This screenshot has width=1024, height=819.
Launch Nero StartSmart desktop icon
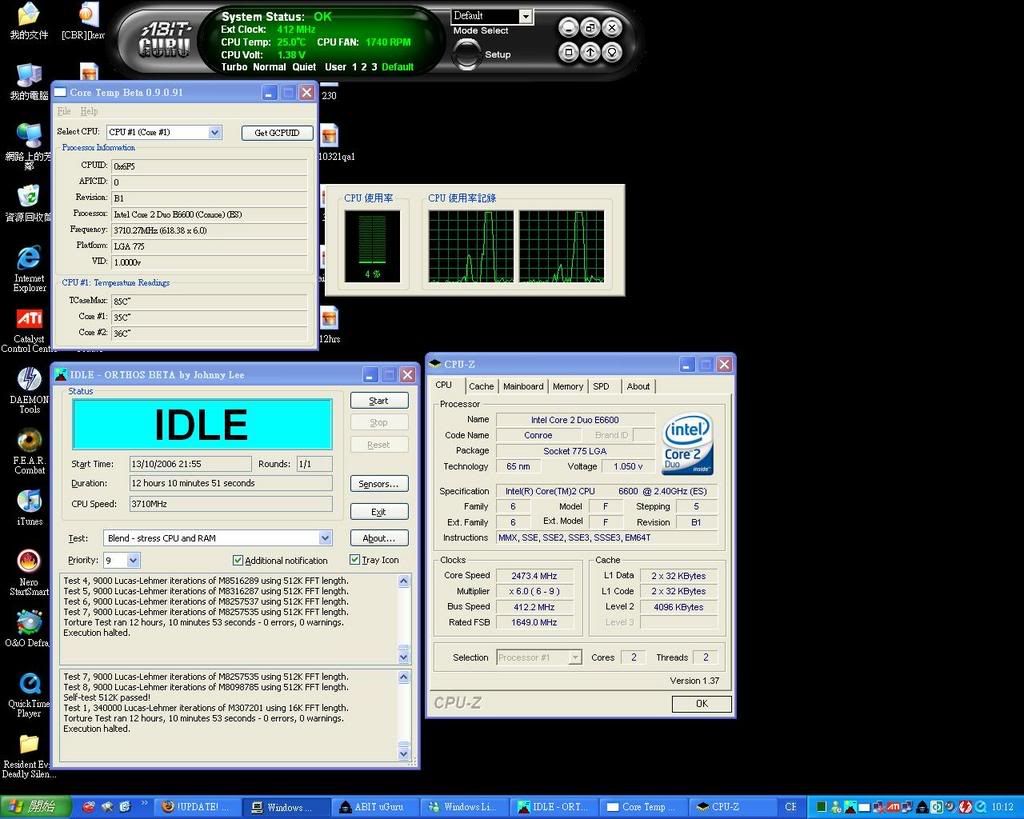pos(29,572)
